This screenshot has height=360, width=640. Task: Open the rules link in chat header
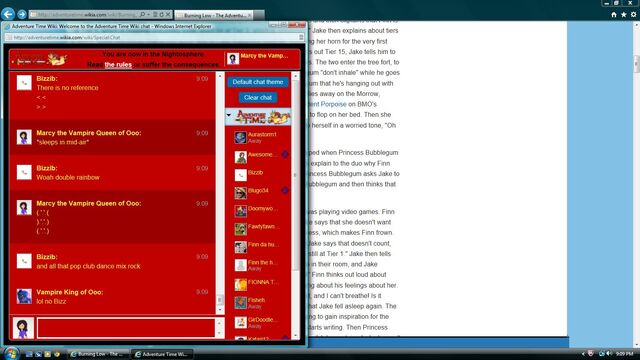pos(118,65)
